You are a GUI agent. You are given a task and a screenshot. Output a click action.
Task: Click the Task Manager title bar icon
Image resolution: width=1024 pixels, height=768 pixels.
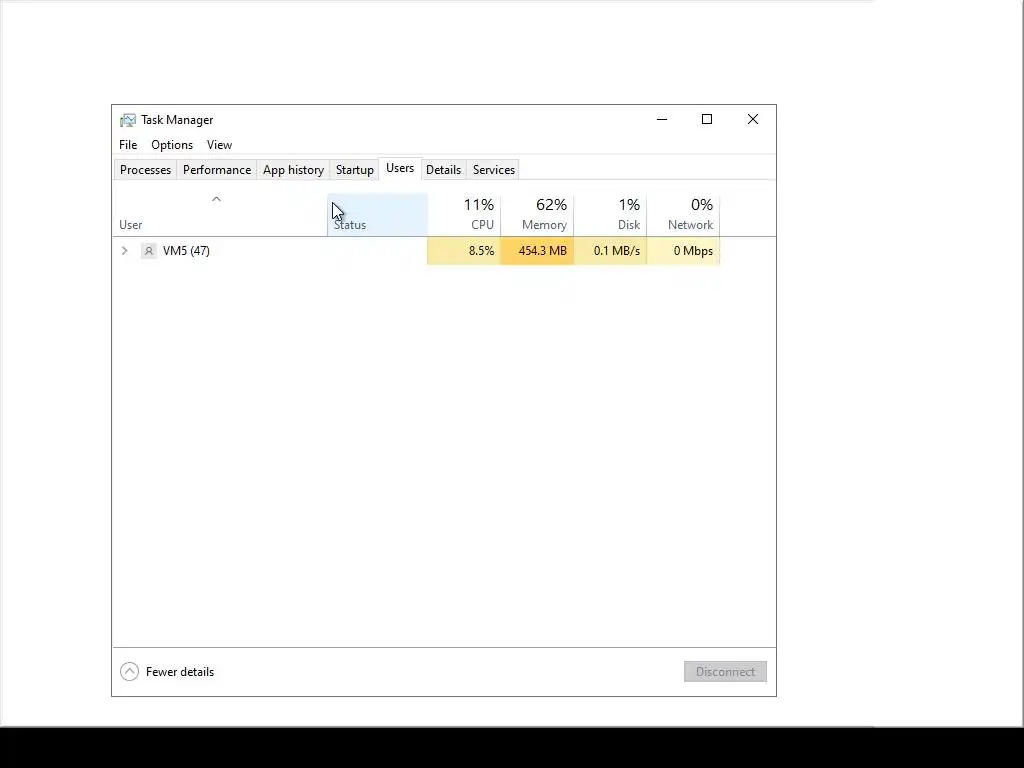[x=127, y=120]
